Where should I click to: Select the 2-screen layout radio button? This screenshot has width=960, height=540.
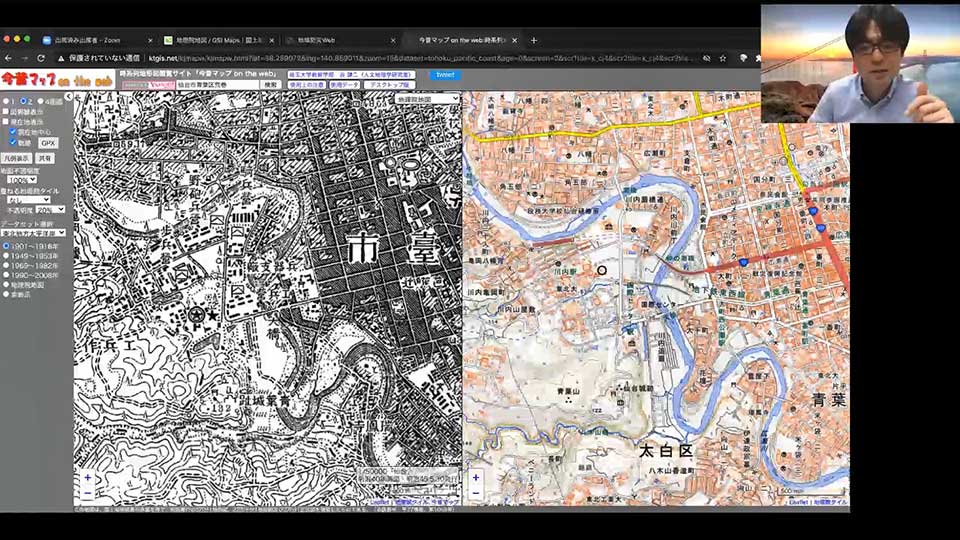point(23,102)
